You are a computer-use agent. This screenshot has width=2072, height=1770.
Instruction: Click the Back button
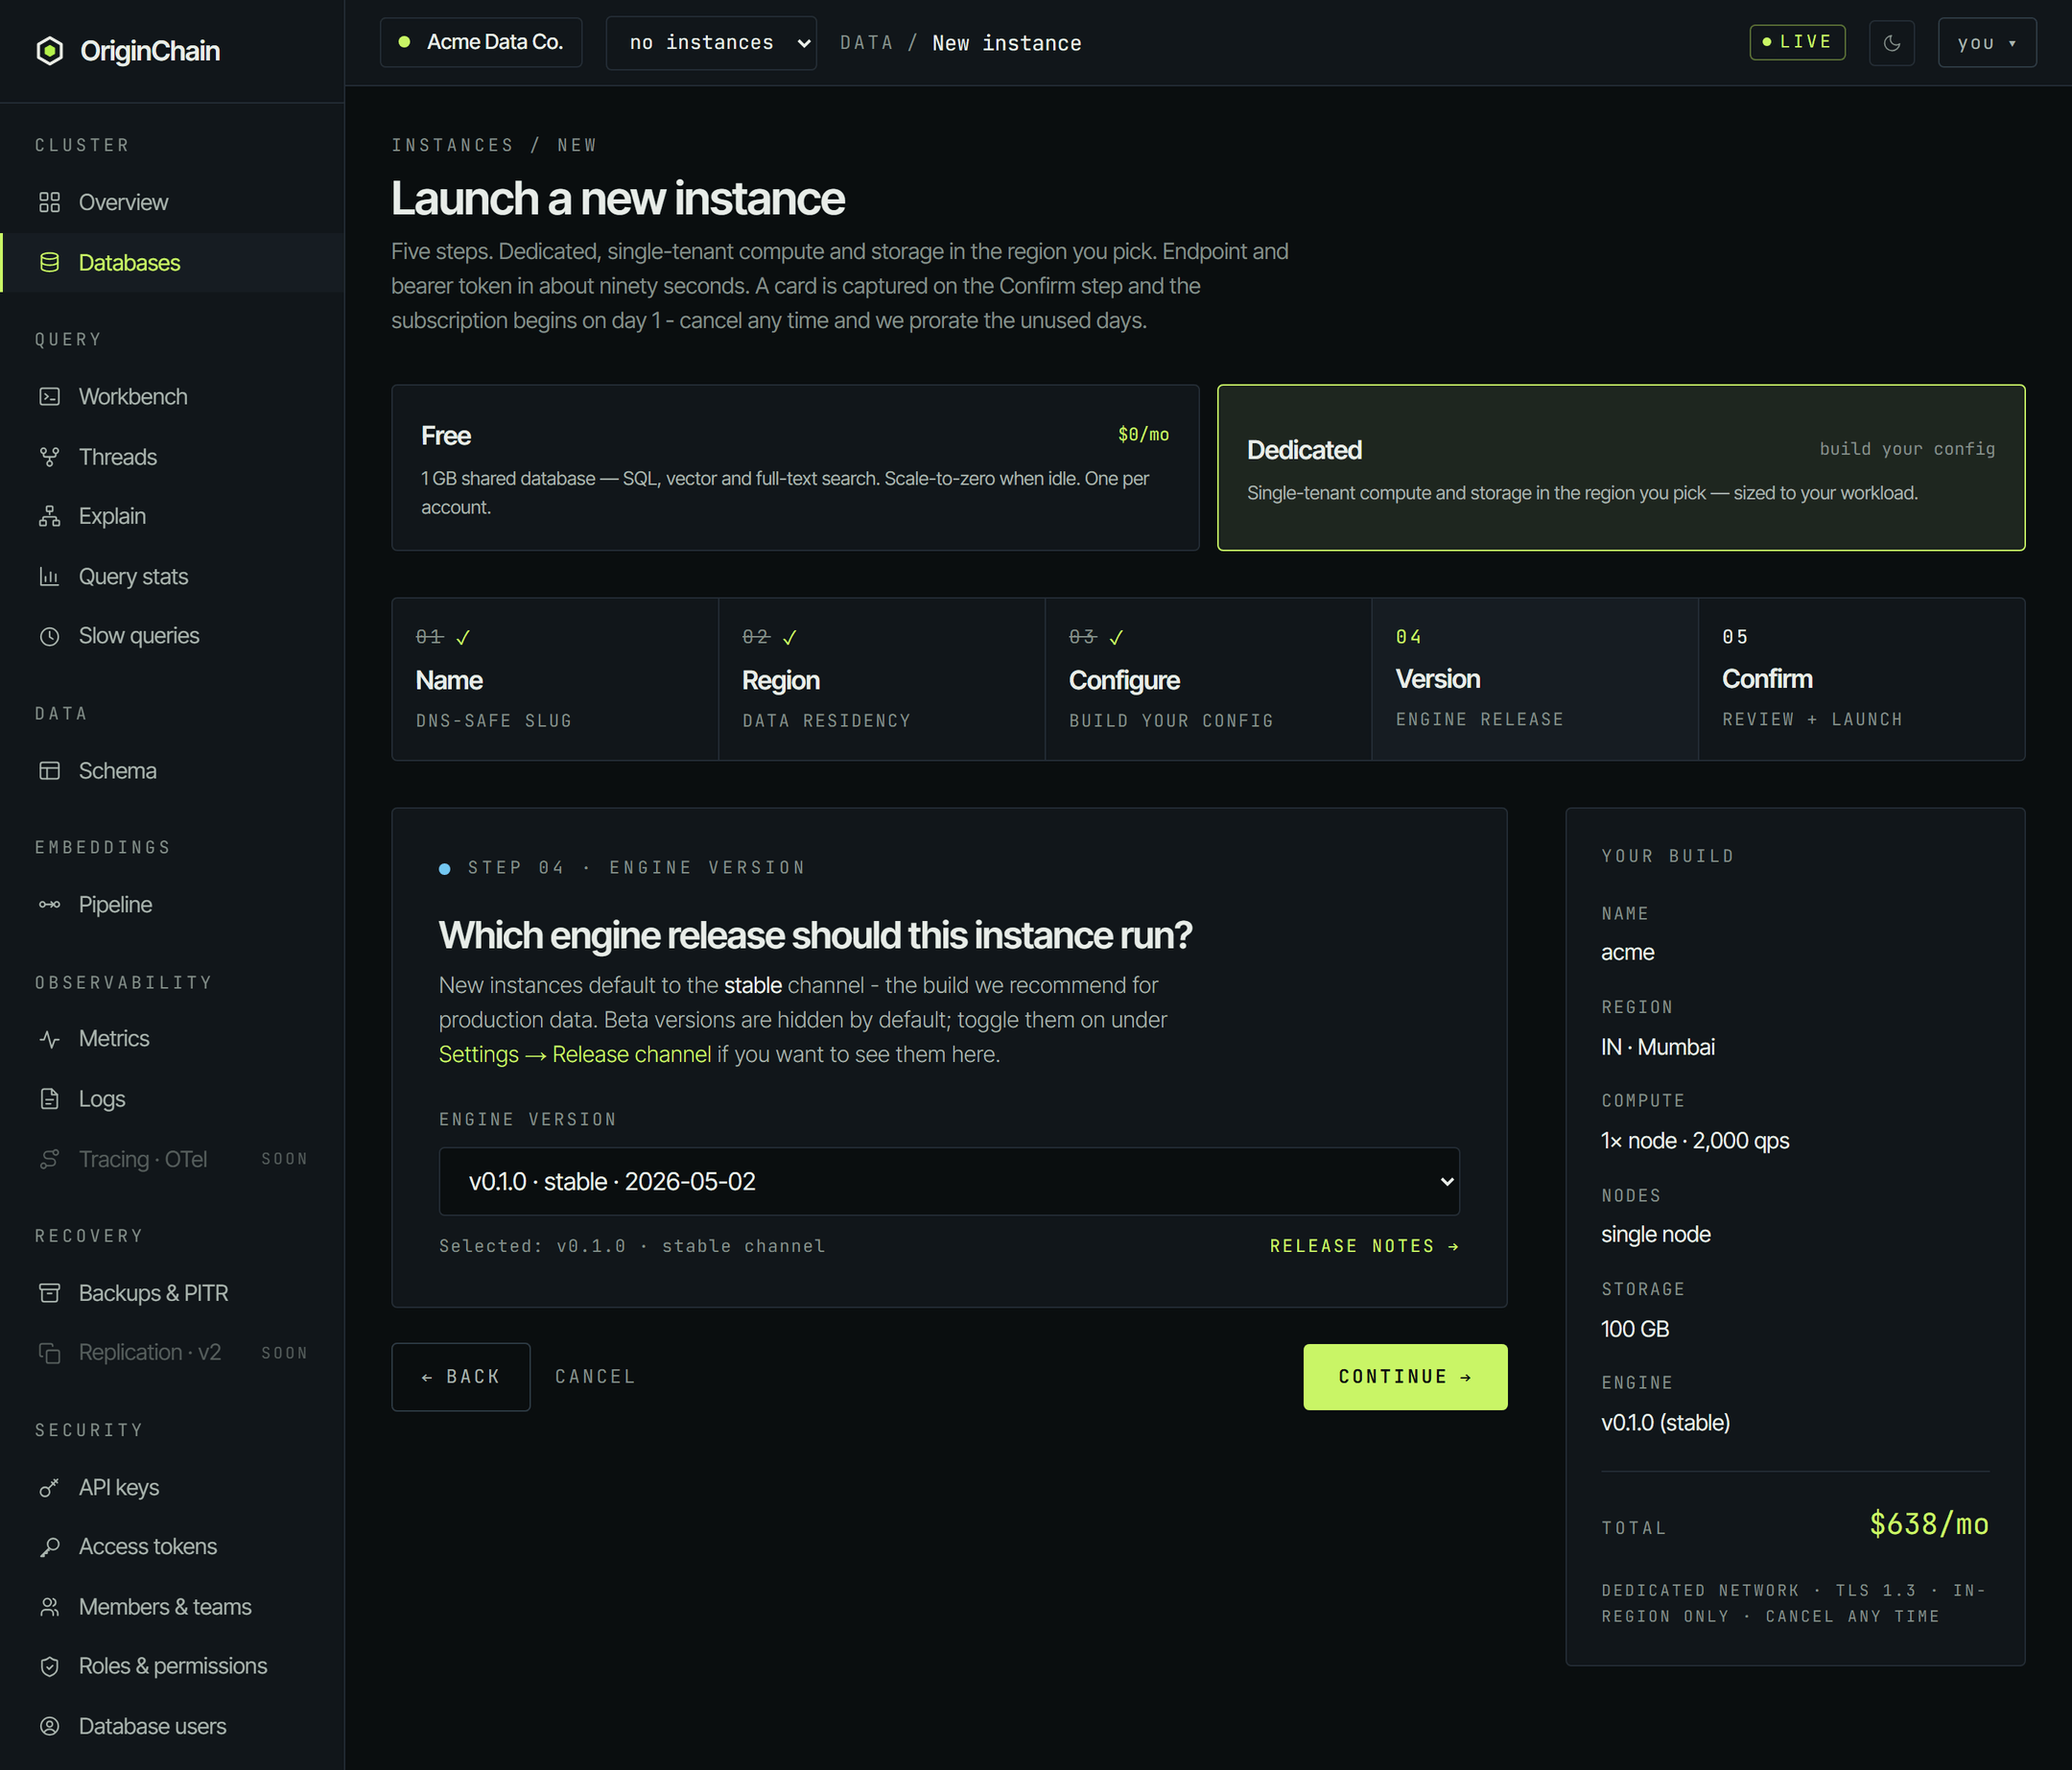pos(461,1377)
